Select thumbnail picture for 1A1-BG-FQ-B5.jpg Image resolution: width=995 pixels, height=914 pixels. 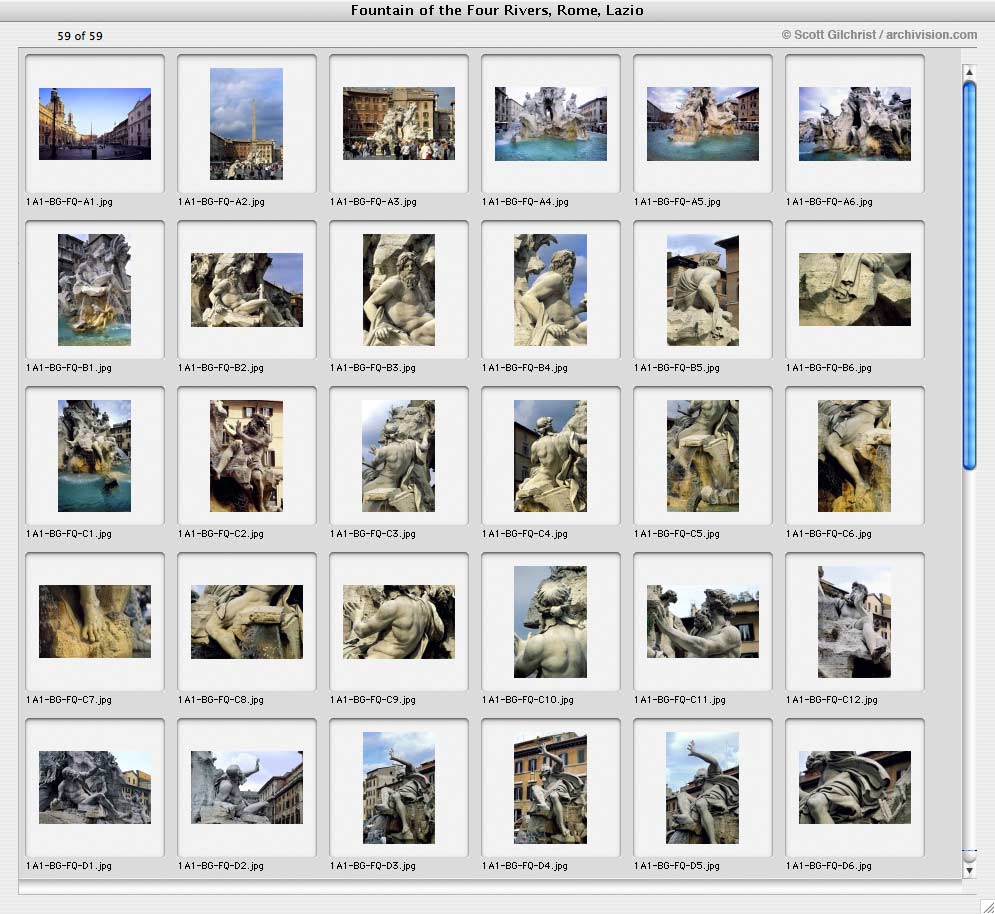click(702, 290)
